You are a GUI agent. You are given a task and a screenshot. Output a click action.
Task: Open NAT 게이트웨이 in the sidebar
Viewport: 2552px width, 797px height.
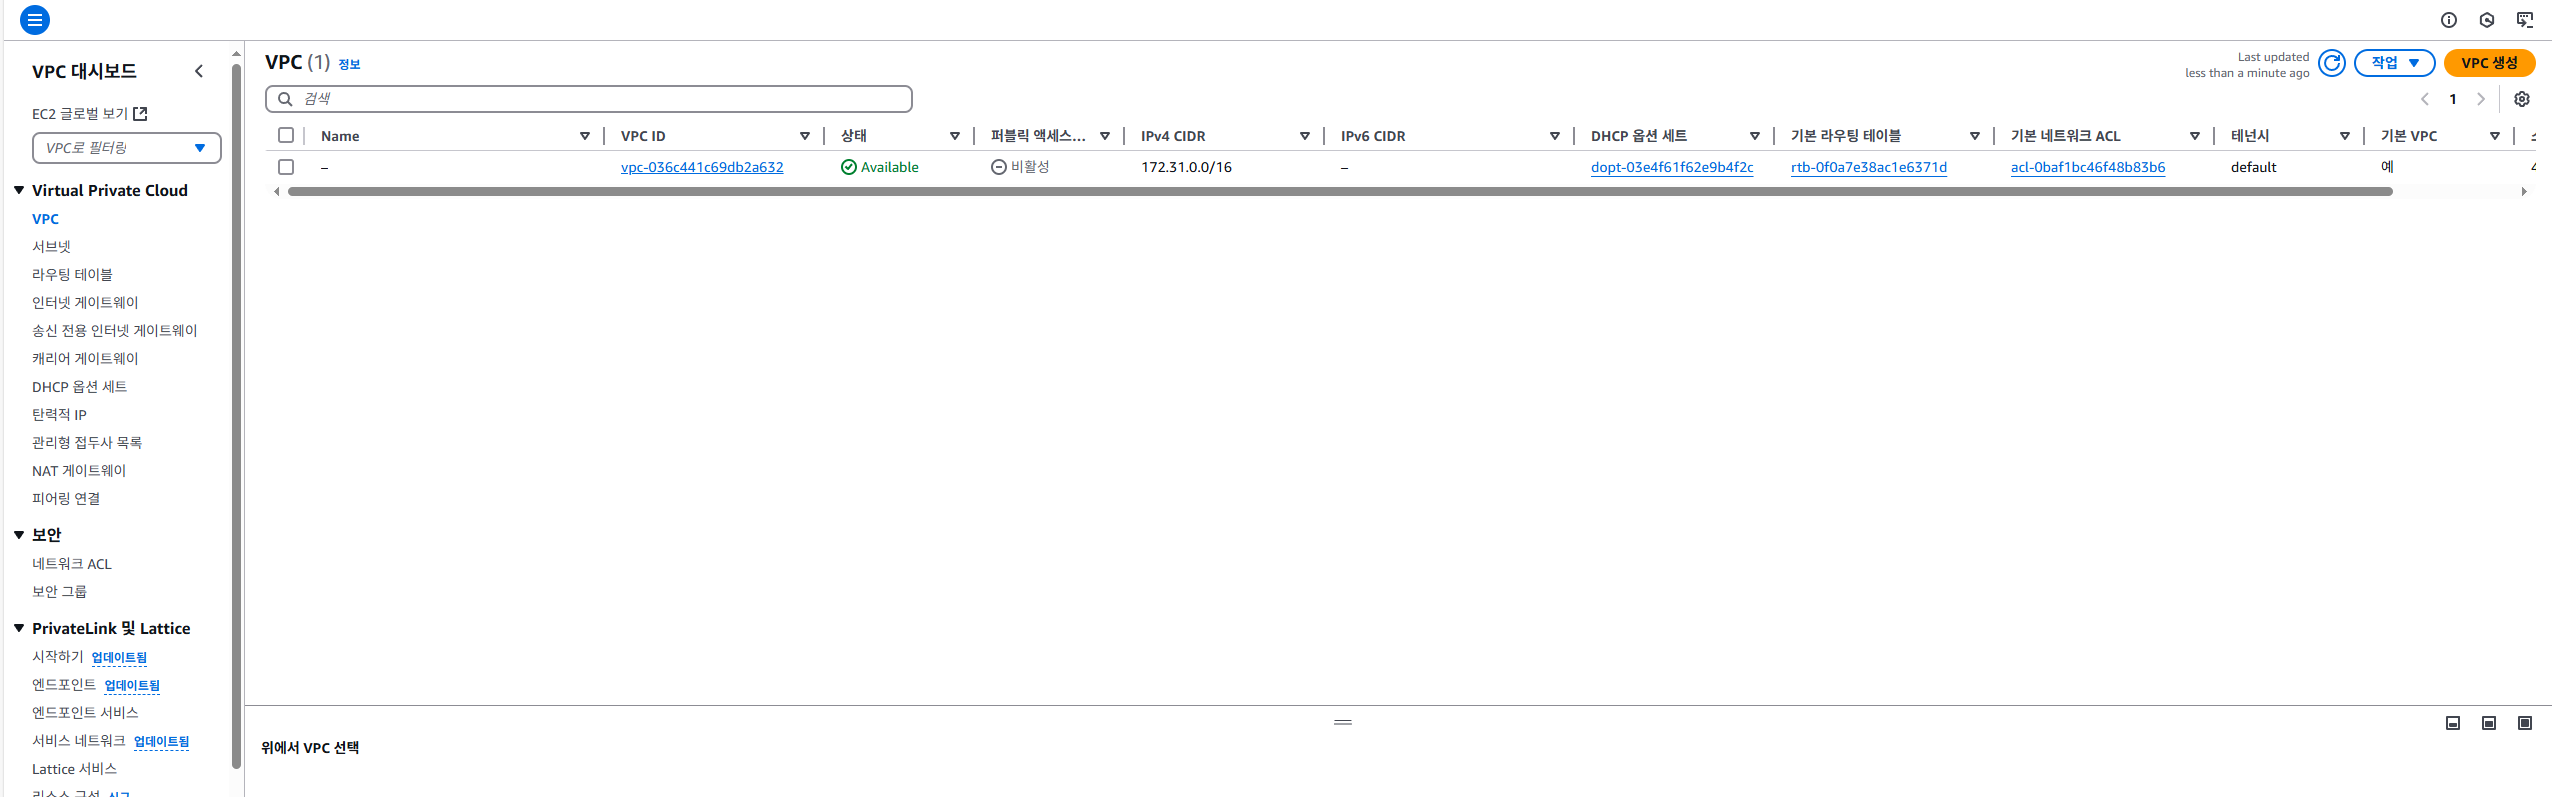[79, 470]
